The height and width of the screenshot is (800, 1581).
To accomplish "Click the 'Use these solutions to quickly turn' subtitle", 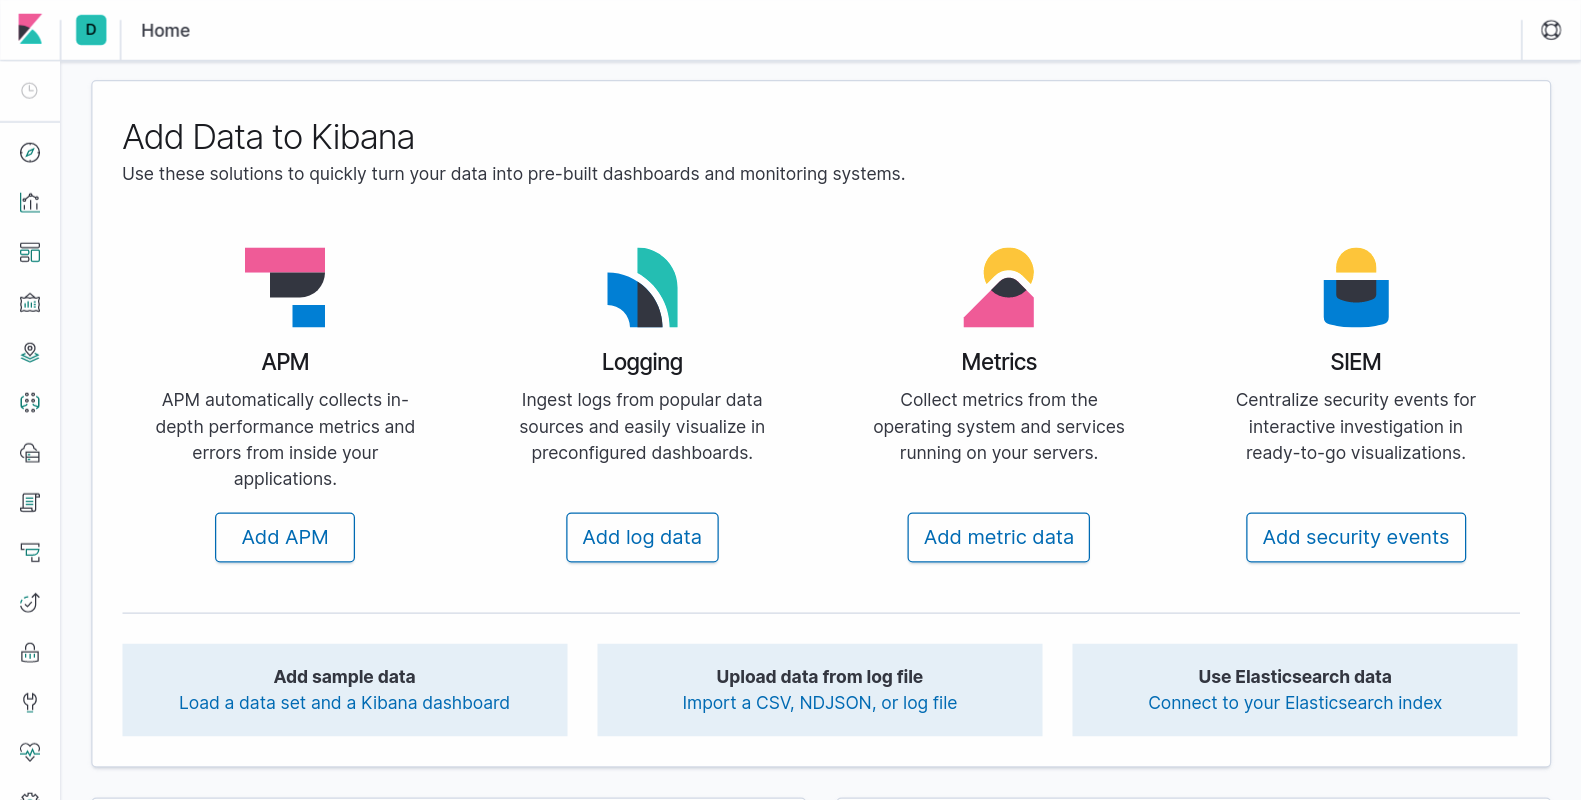I will 513,174.
